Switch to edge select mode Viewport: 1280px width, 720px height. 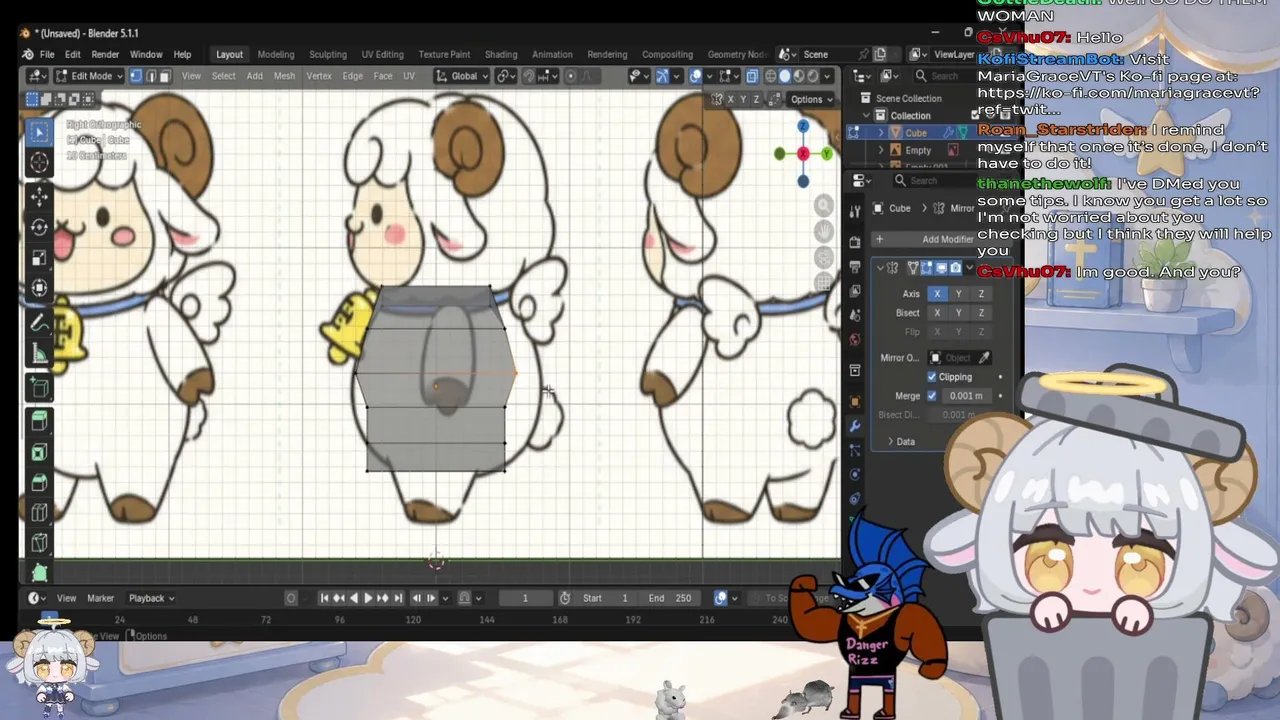point(151,76)
